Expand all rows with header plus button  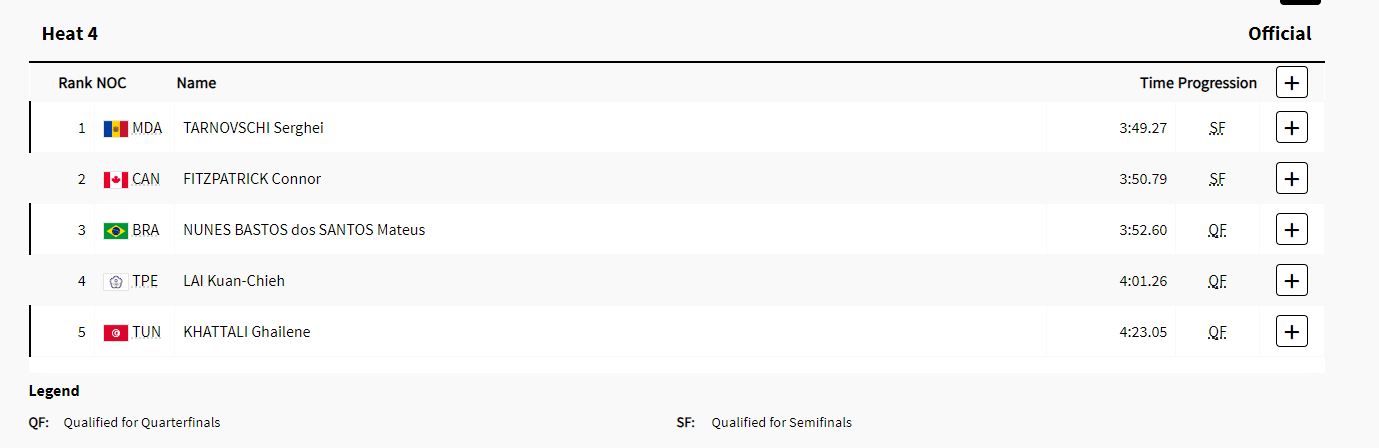point(1292,82)
